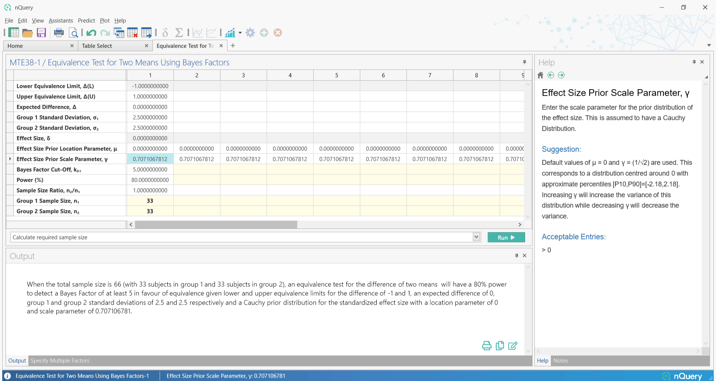This screenshot has width=716, height=381.
Task: Click the fill table columns icon
Action: click(119, 32)
